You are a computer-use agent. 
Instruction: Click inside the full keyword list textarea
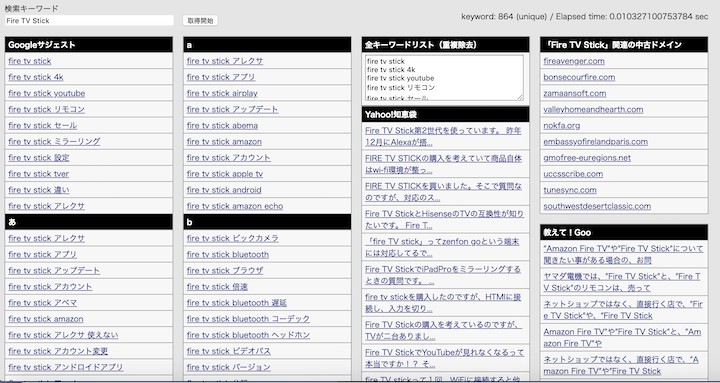pos(444,78)
